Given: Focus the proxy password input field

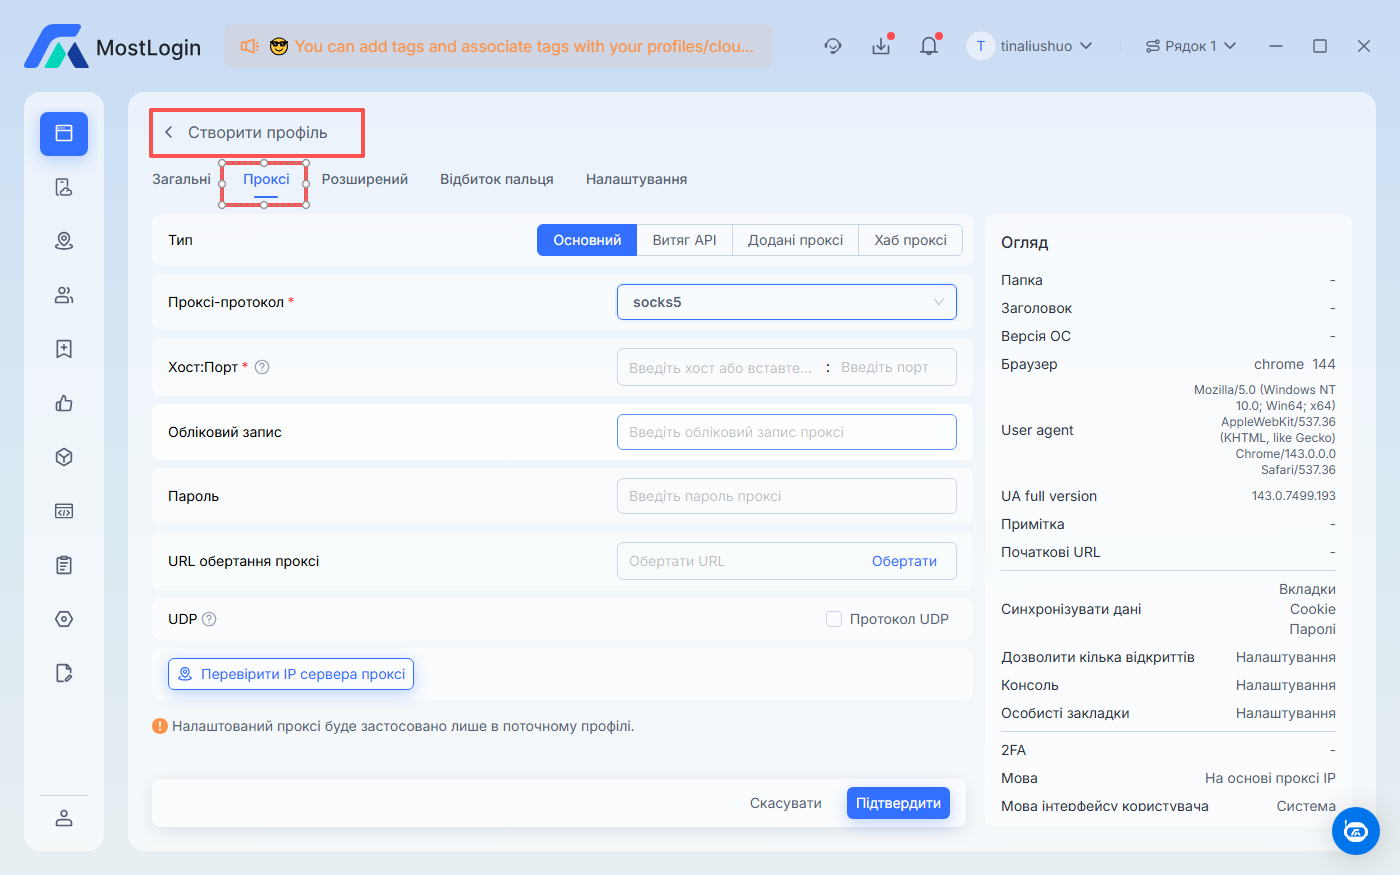Looking at the screenshot, I should click(x=786, y=496).
